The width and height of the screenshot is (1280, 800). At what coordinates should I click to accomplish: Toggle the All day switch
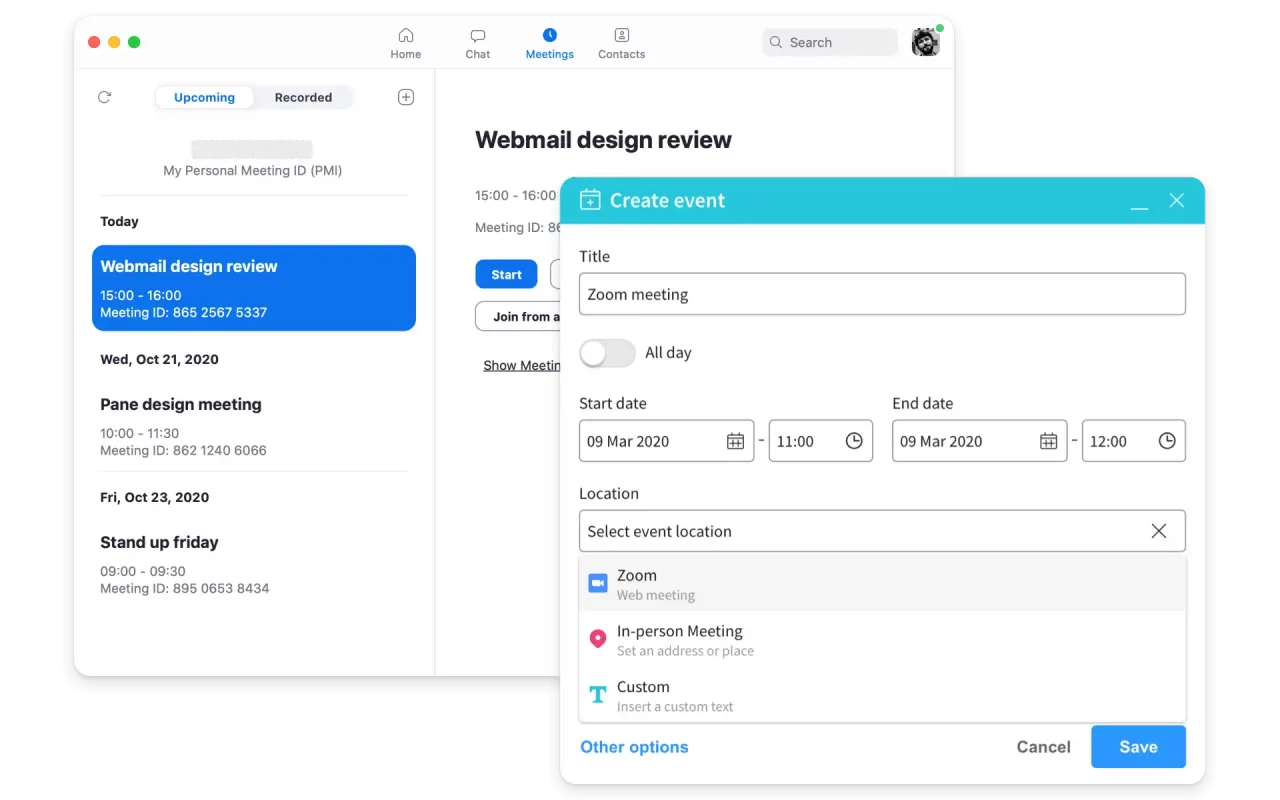tap(607, 353)
